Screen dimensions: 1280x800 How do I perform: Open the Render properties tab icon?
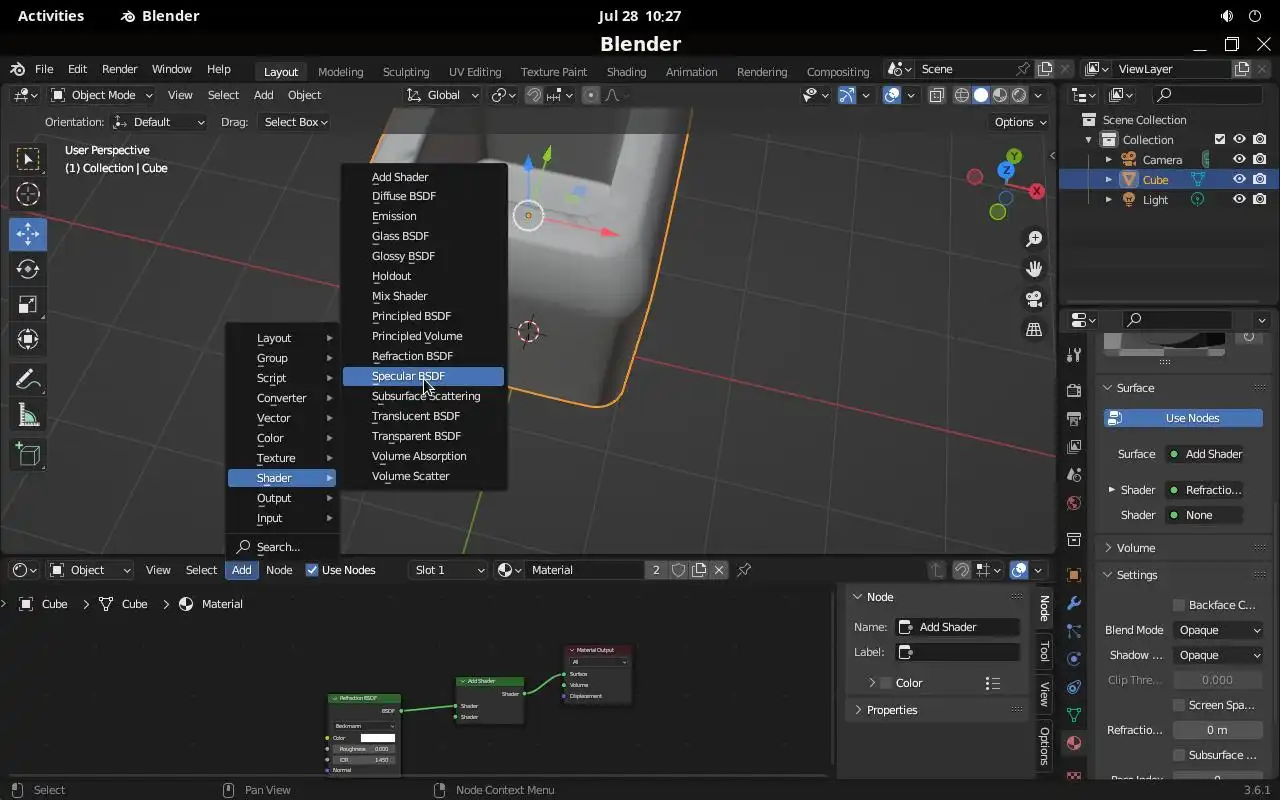point(1074,390)
